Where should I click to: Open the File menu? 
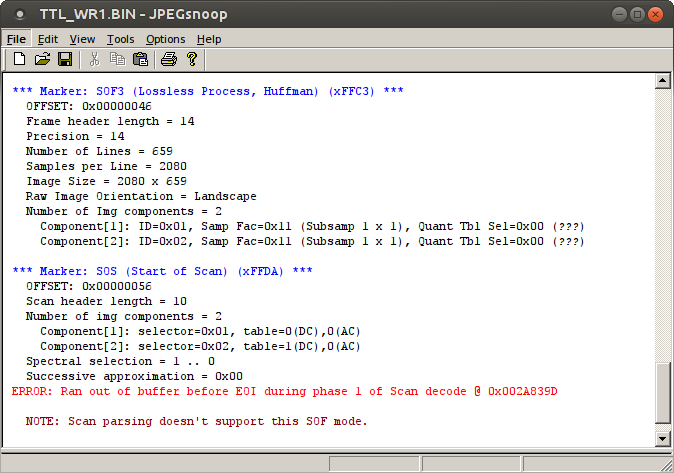coord(16,39)
